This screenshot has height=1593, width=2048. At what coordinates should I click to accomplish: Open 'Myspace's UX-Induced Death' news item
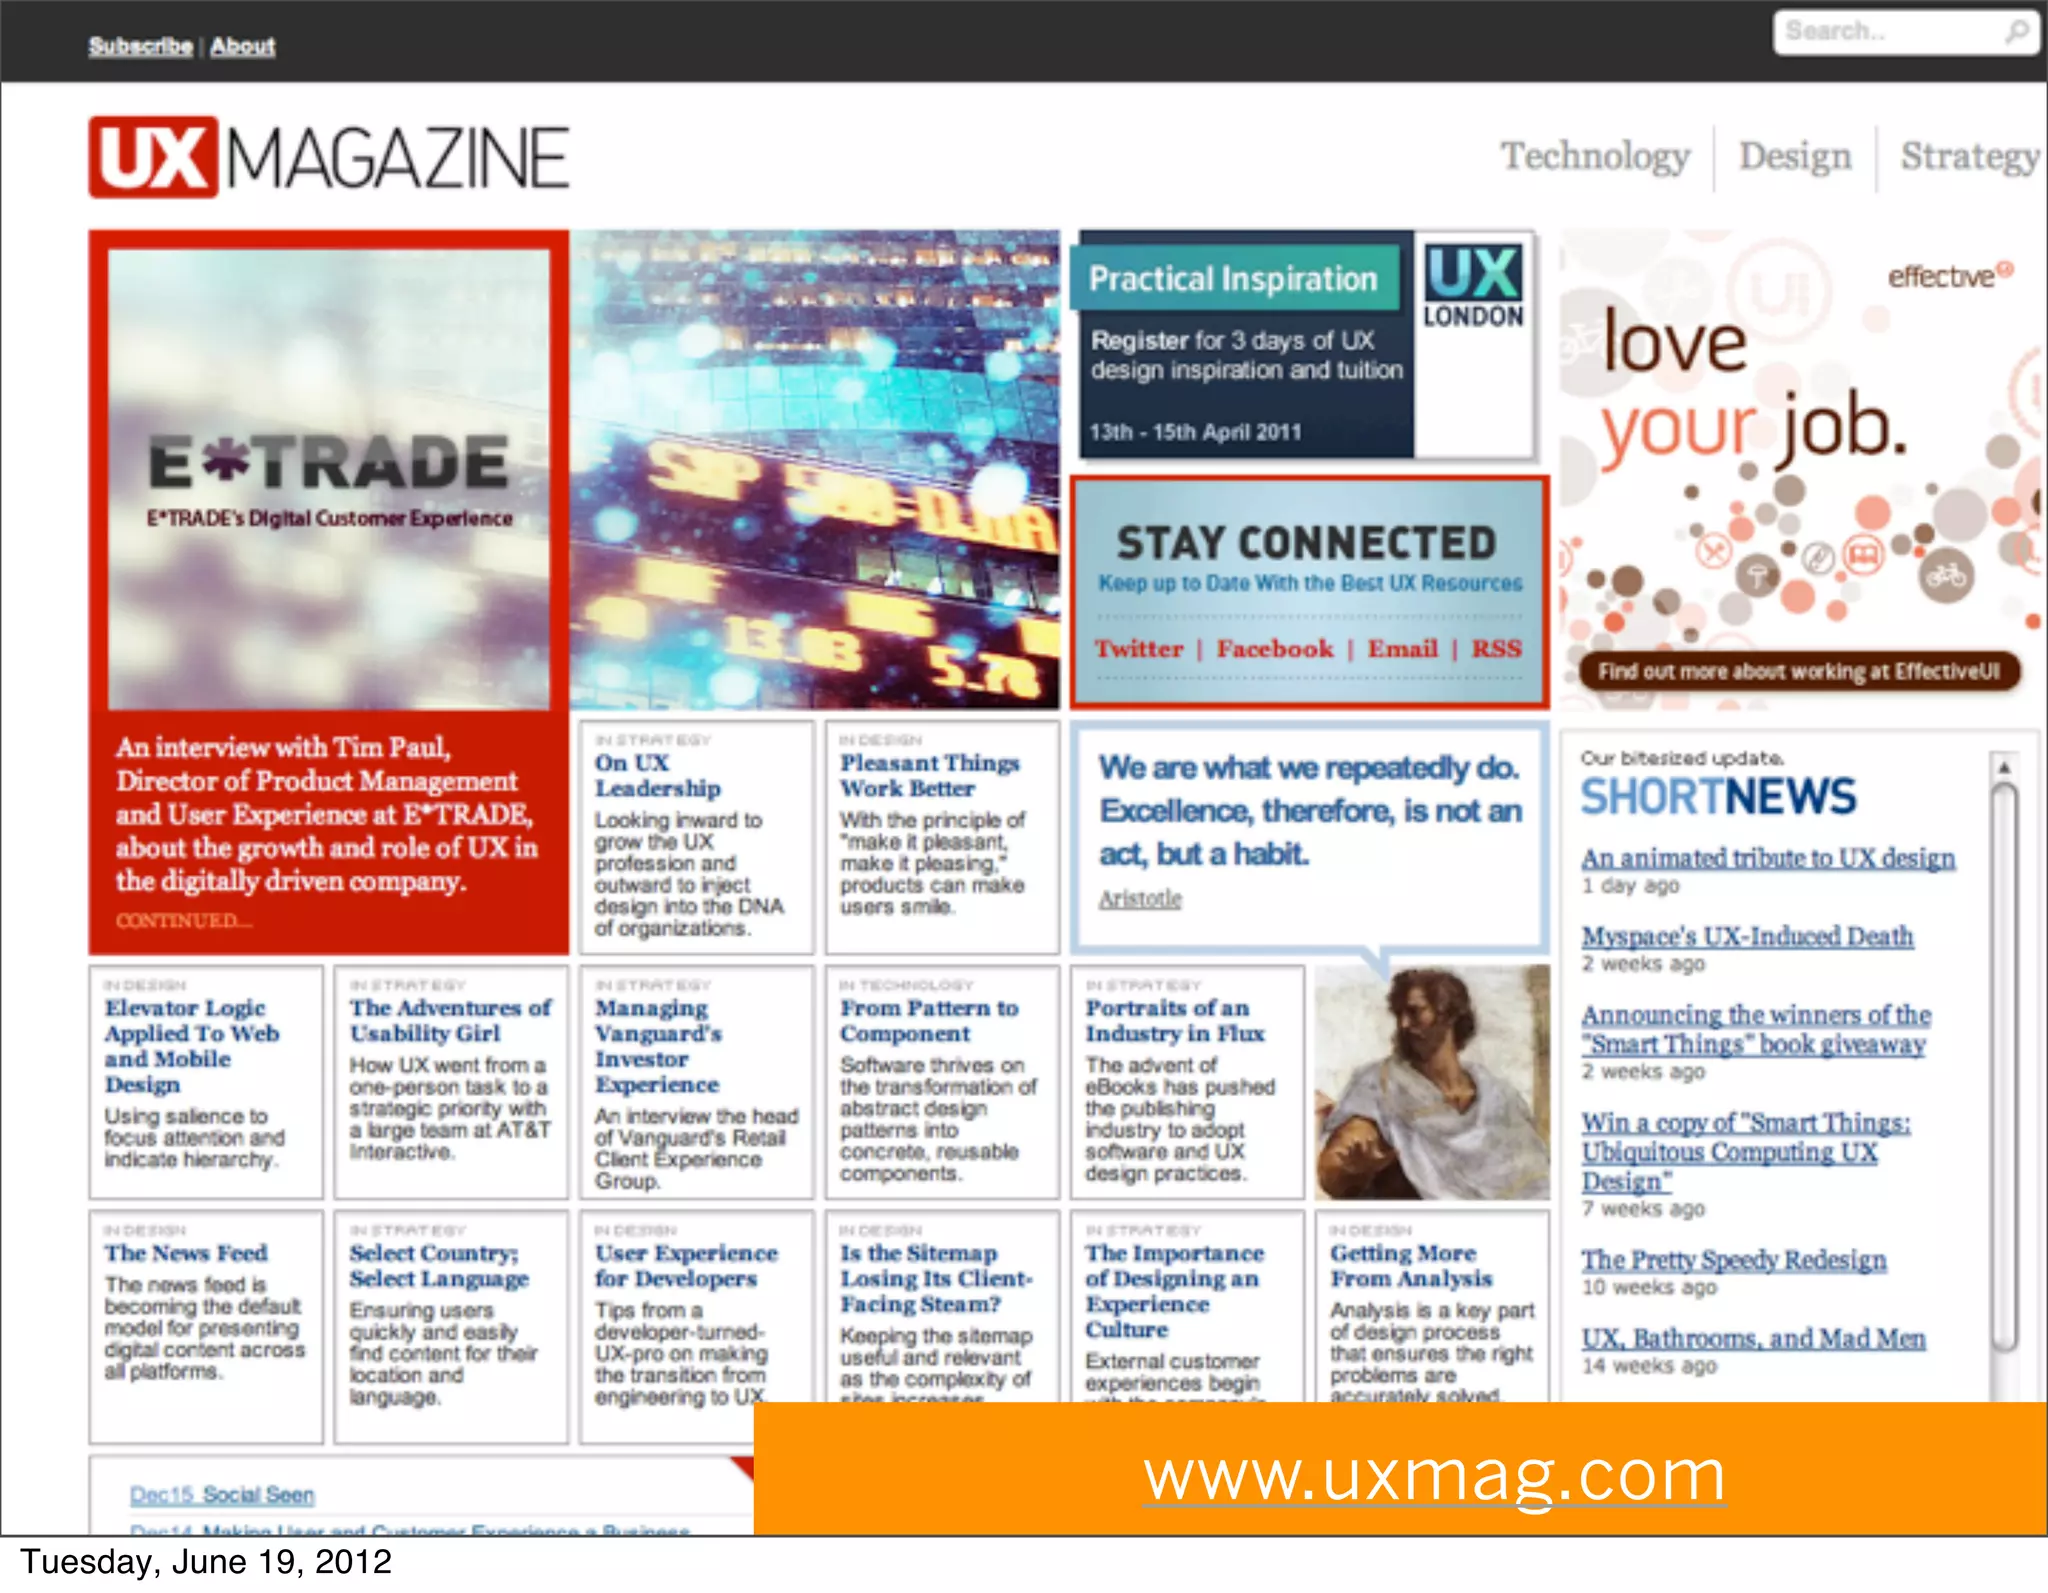tap(1746, 936)
